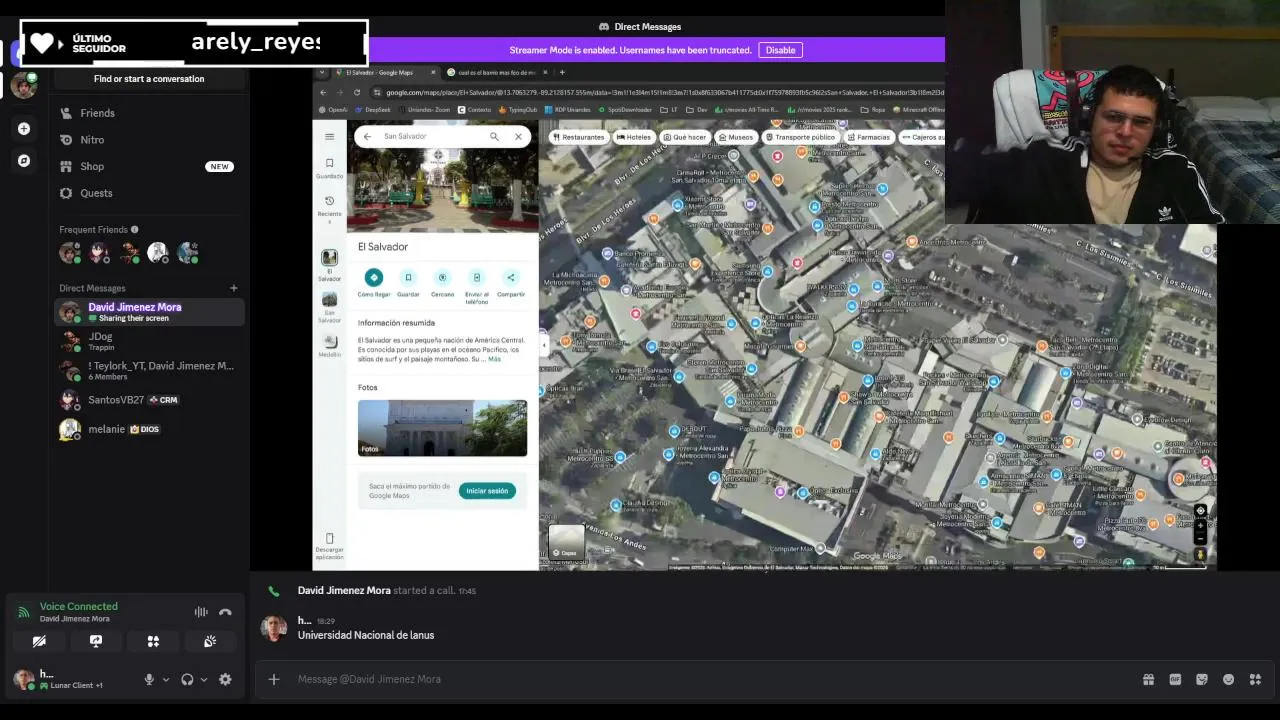Viewport: 1280px width, 720px height.
Task: Mute the microphone
Action: [149, 679]
